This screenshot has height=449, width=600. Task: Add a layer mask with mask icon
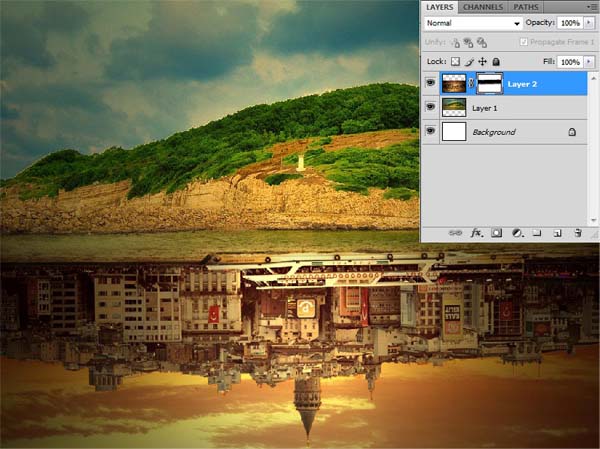pos(496,233)
